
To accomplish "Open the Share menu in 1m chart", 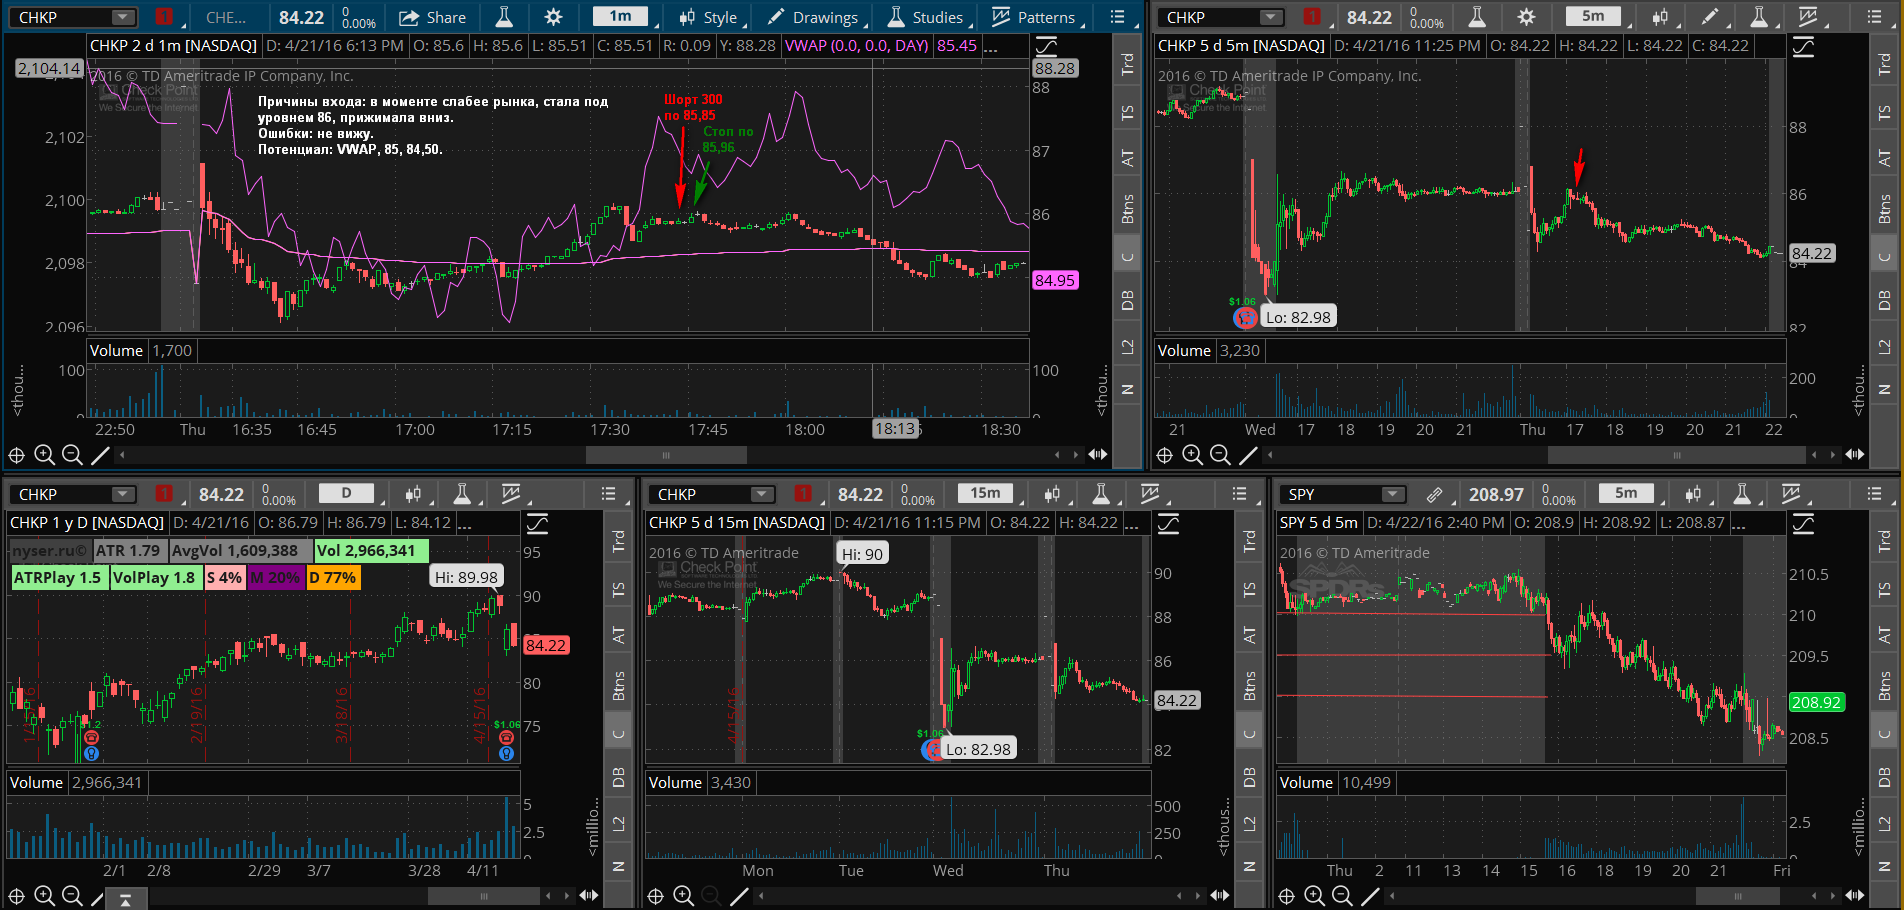I will pyautogui.click(x=432, y=17).
